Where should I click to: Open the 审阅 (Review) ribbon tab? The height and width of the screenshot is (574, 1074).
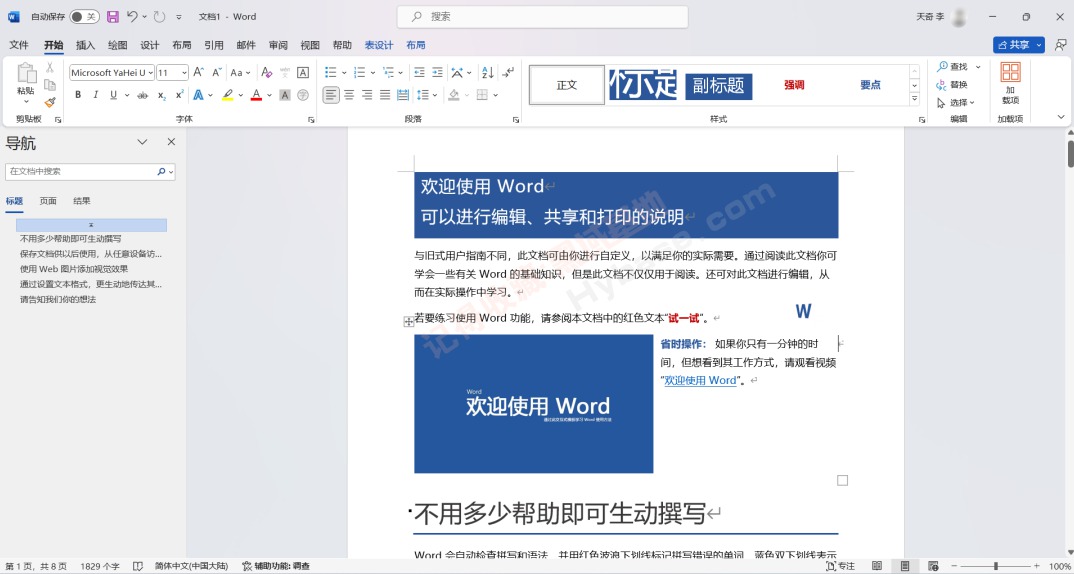(278, 45)
